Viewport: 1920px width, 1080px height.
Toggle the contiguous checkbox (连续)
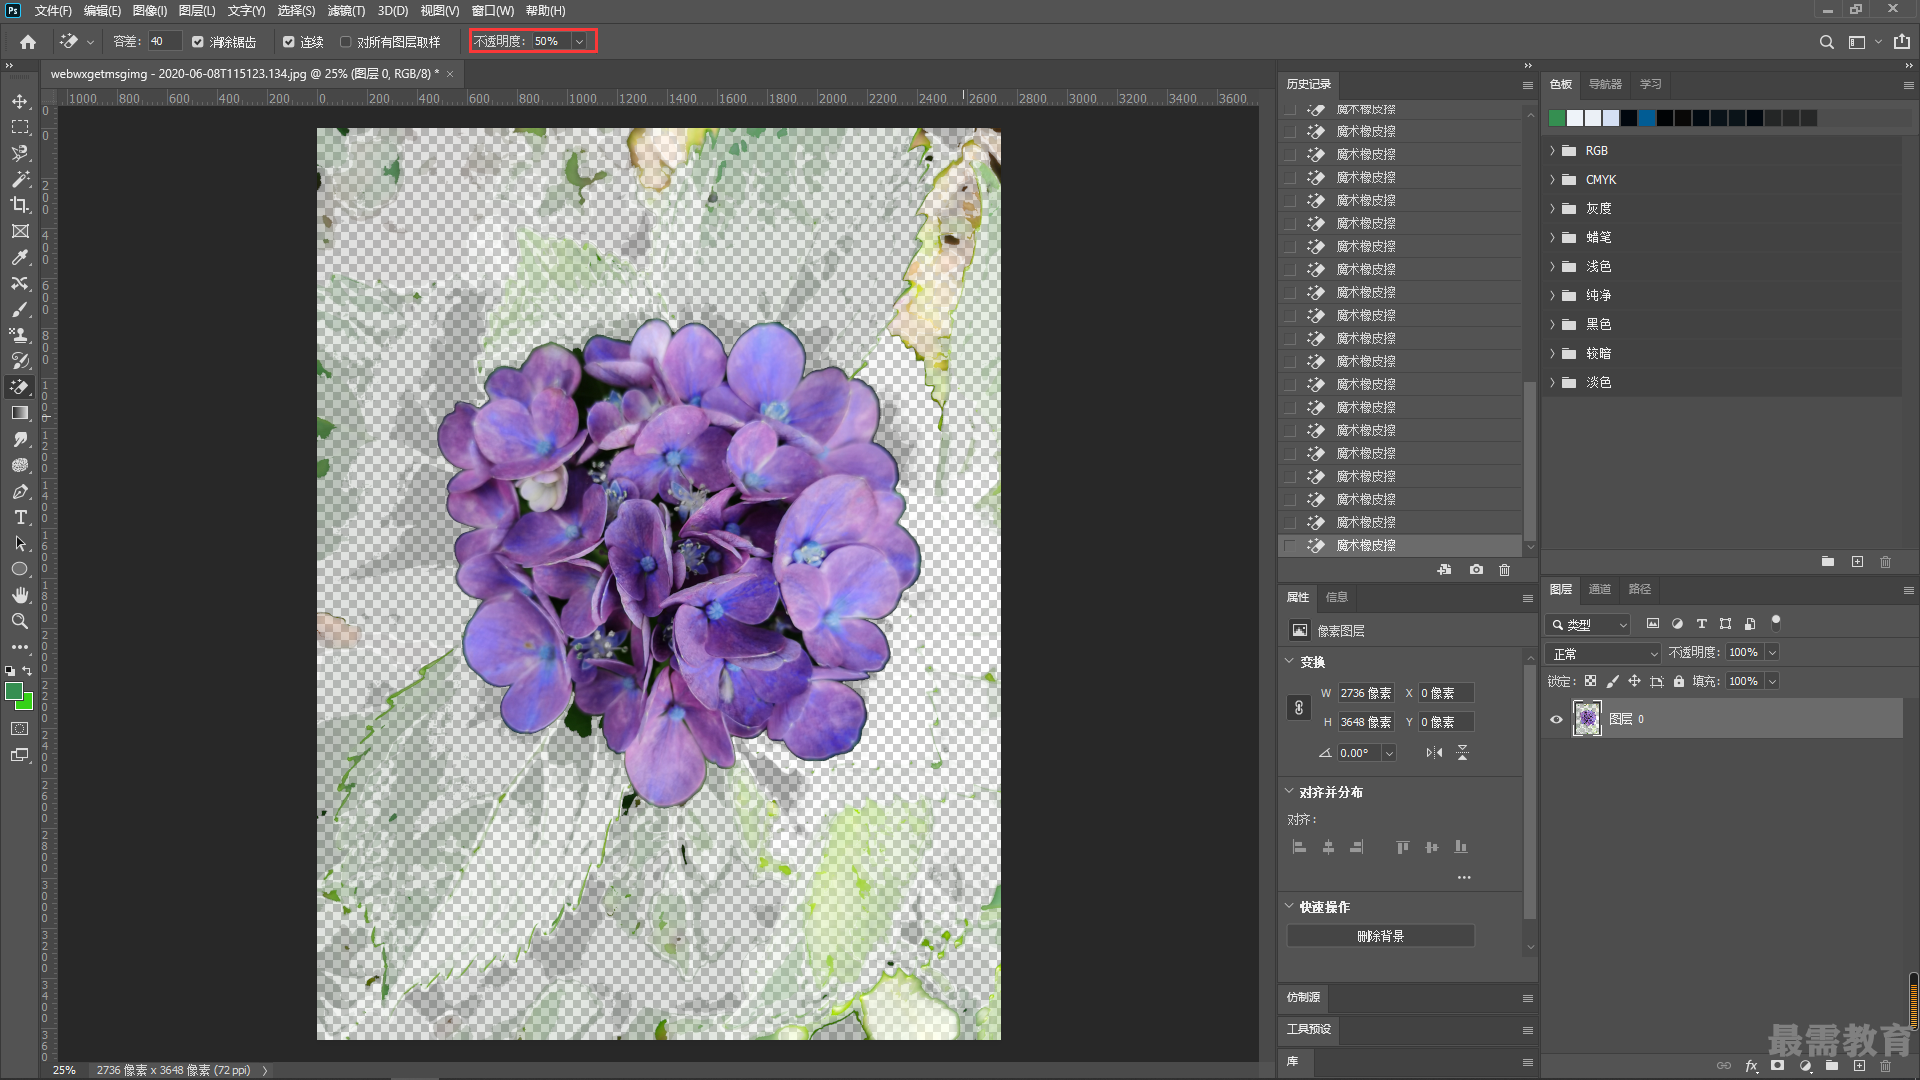[289, 42]
